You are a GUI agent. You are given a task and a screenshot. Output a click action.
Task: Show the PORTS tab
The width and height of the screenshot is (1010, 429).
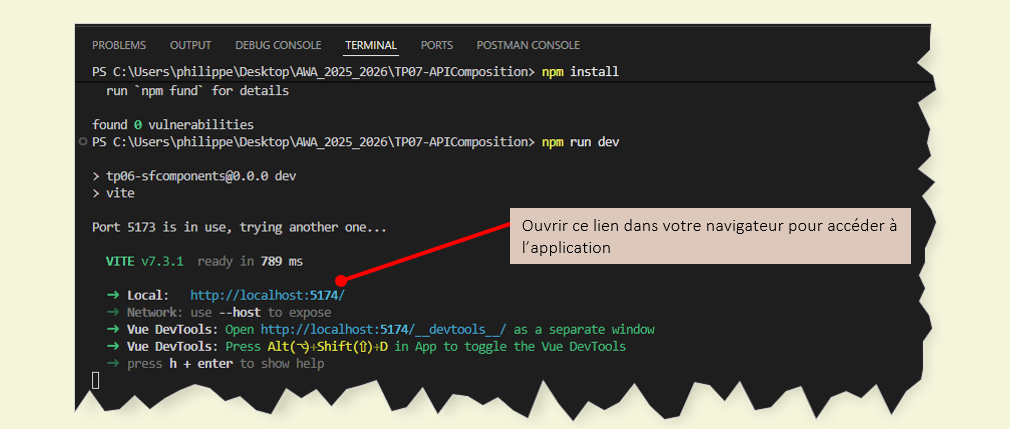click(436, 45)
